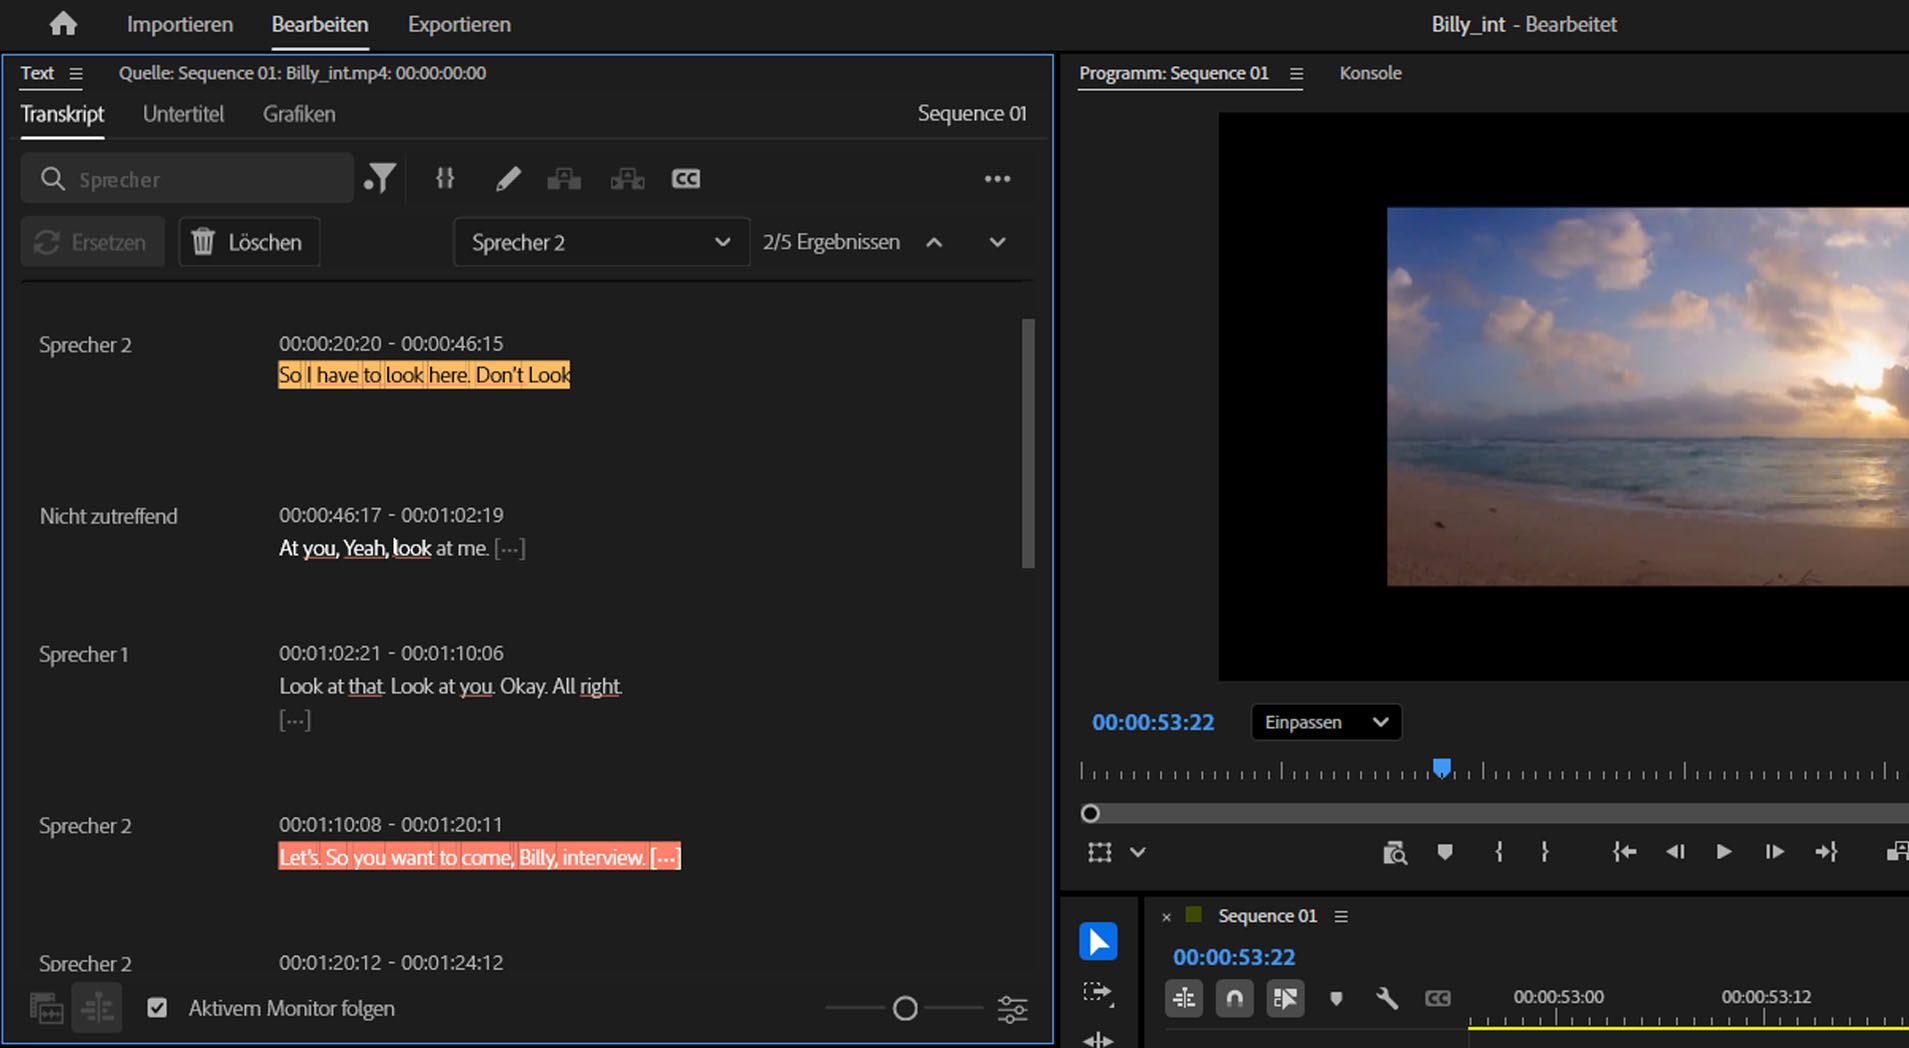The height and width of the screenshot is (1048, 1909).
Task: Open the transcript filter icon
Action: pyautogui.click(x=380, y=179)
